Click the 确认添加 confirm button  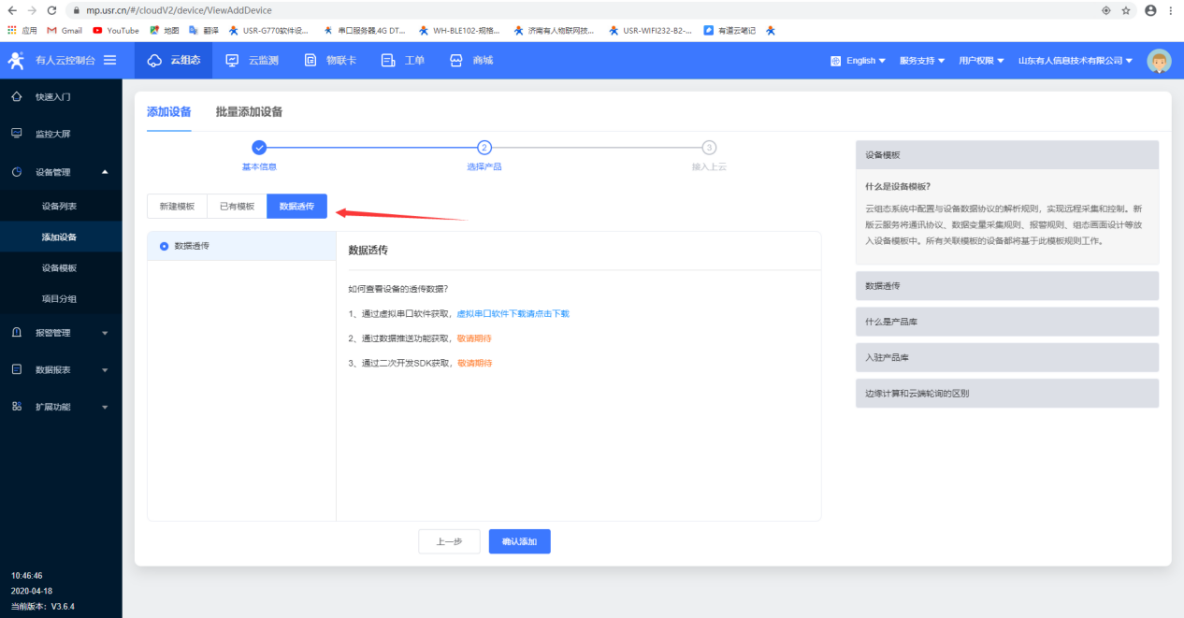(x=519, y=541)
